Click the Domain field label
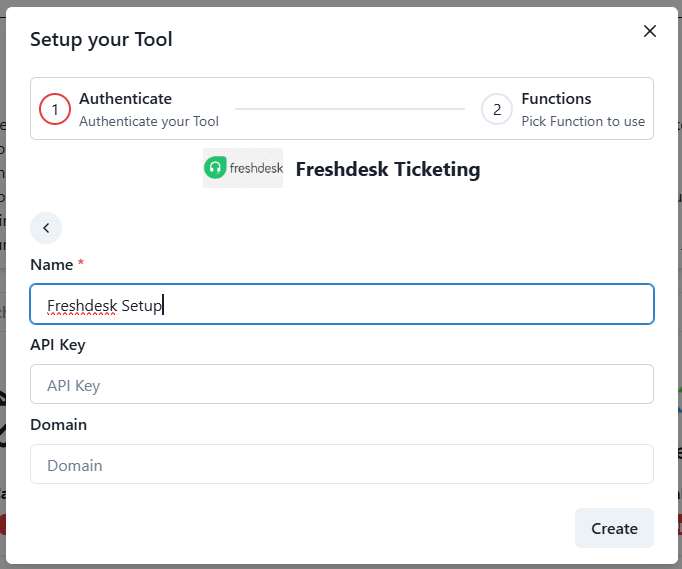The height and width of the screenshot is (569, 682). (x=59, y=425)
